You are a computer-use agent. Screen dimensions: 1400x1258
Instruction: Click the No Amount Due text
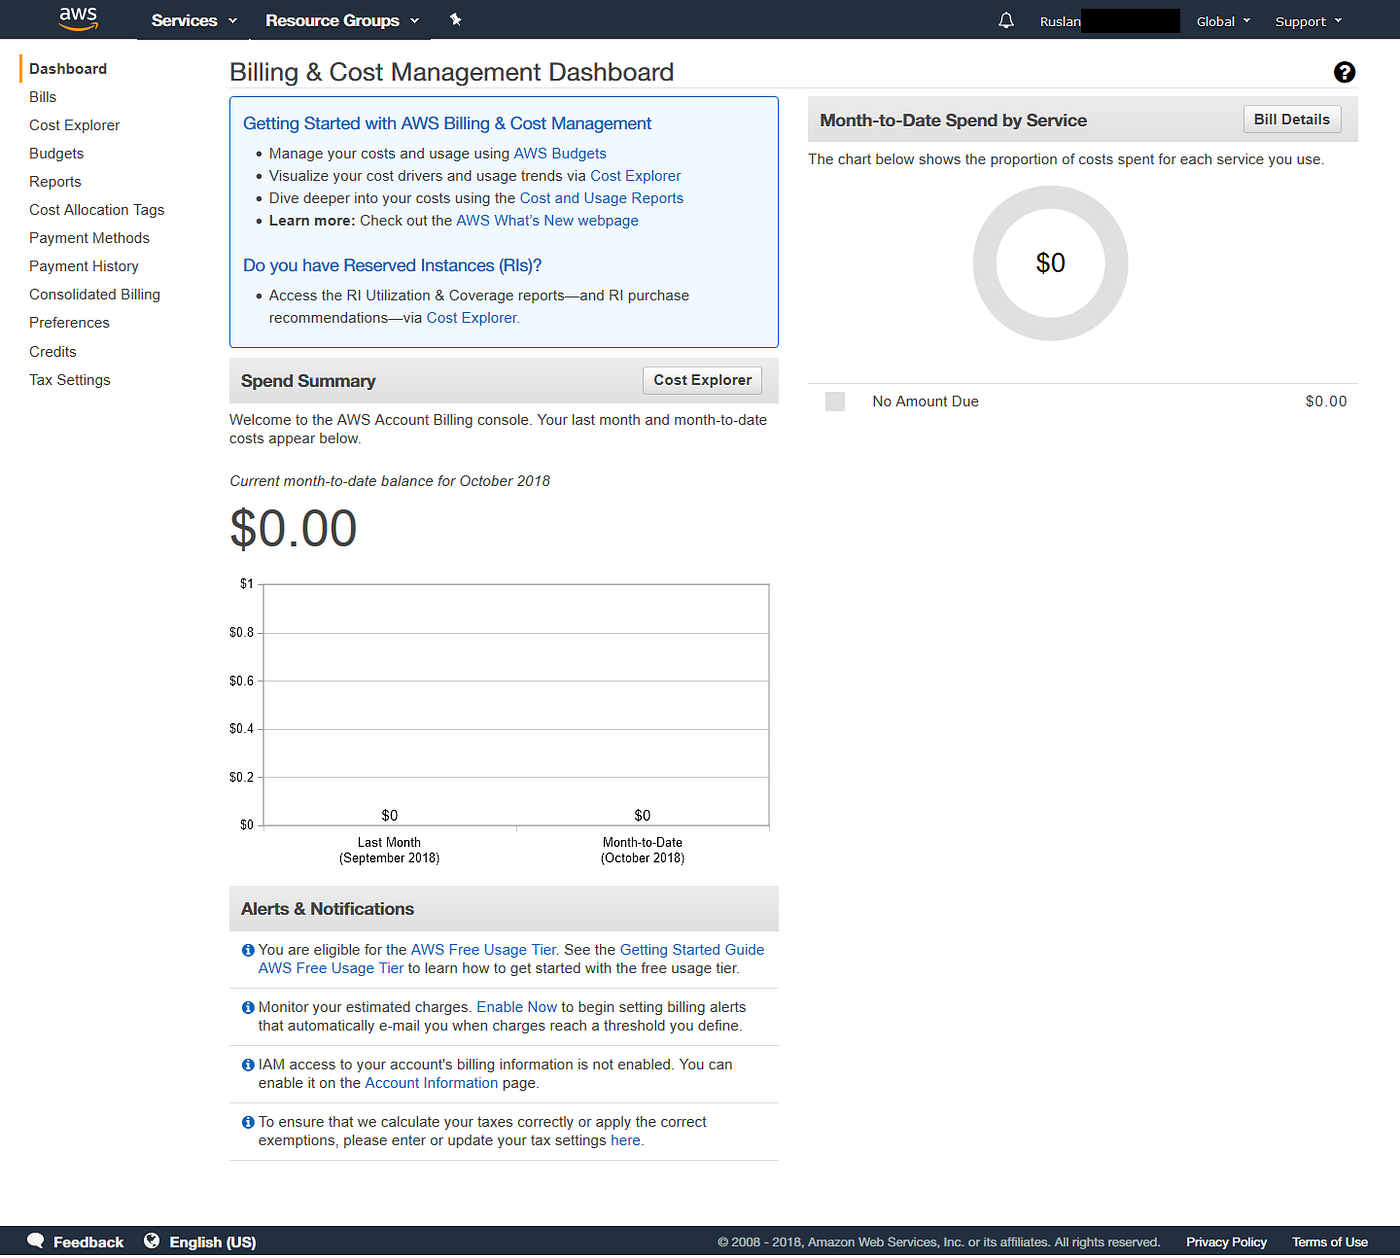click(x=925, y=402)
